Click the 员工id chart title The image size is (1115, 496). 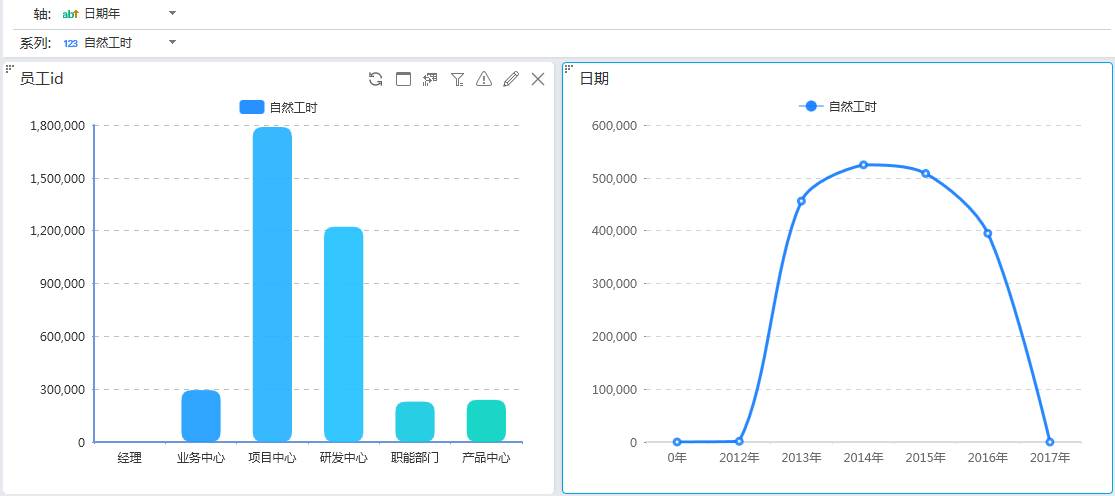(41, 79)
